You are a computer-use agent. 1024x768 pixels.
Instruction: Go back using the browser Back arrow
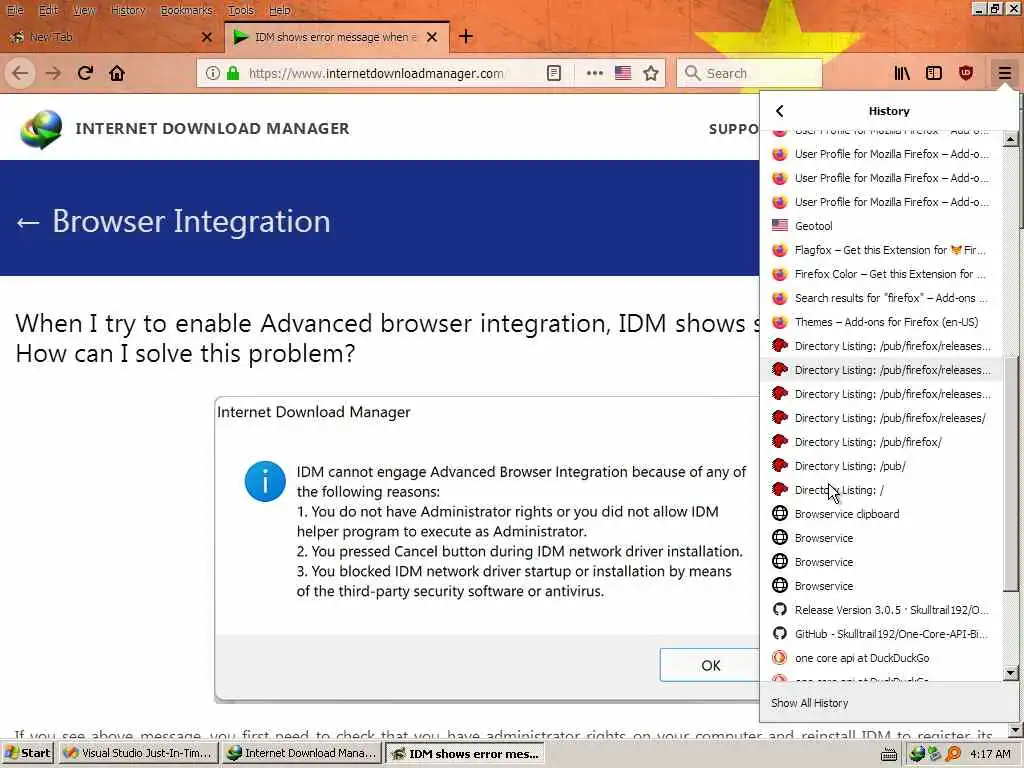(x=20, y=73)
